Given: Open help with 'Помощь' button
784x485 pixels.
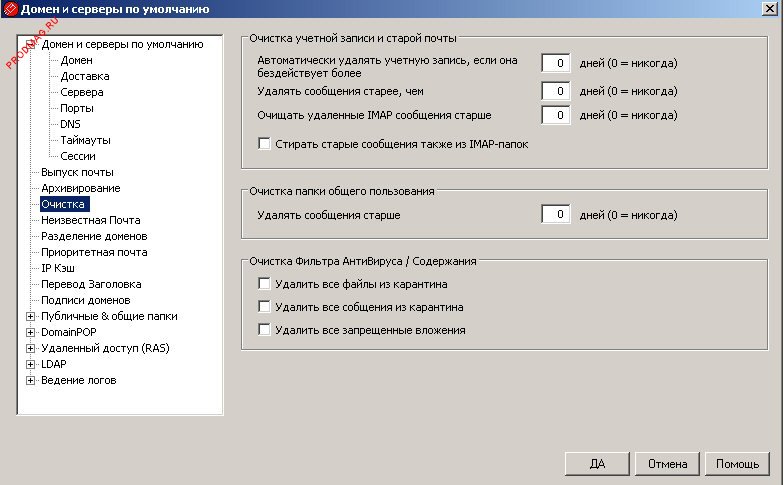Looking at the screenshot, I should (738, 464).
